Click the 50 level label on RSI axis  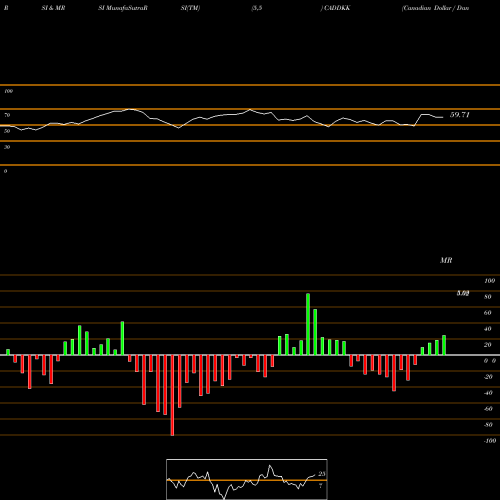tap(7, 131)
